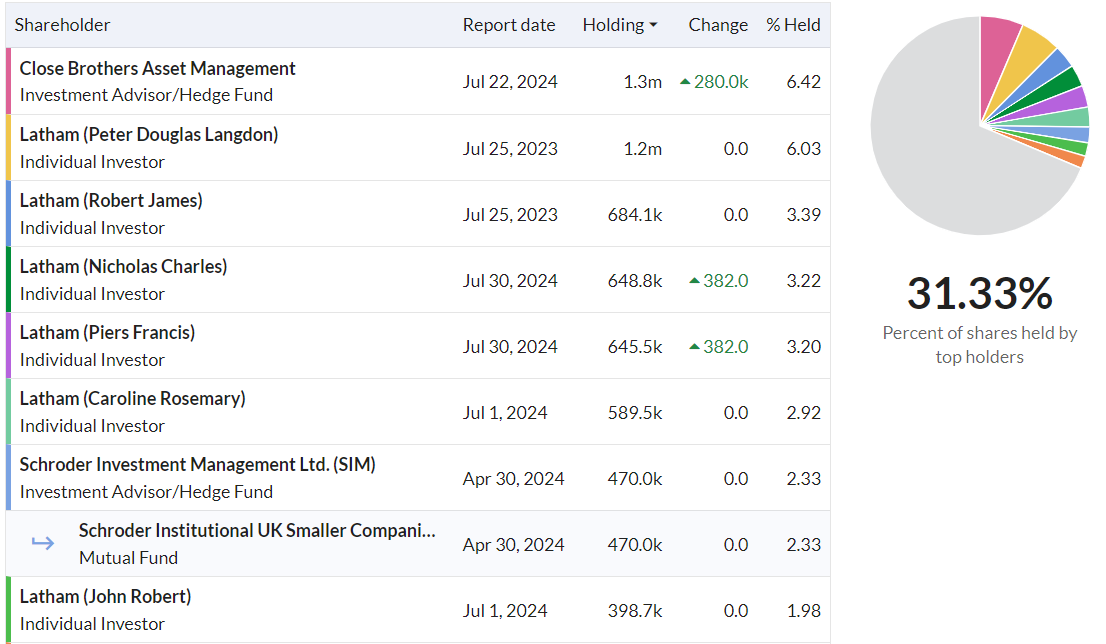
Task: Click 'Investment Advisor/Hedge Fund' under Close Brothers
Action: (x=146, y=95)
